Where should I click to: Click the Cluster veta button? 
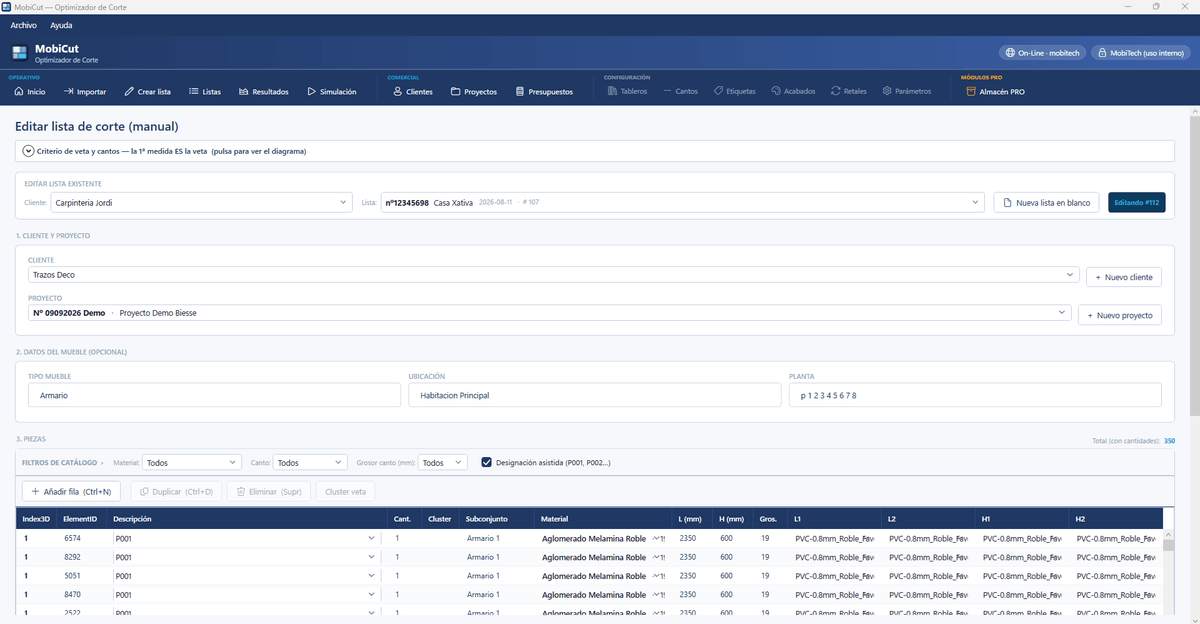coord(345,492)
